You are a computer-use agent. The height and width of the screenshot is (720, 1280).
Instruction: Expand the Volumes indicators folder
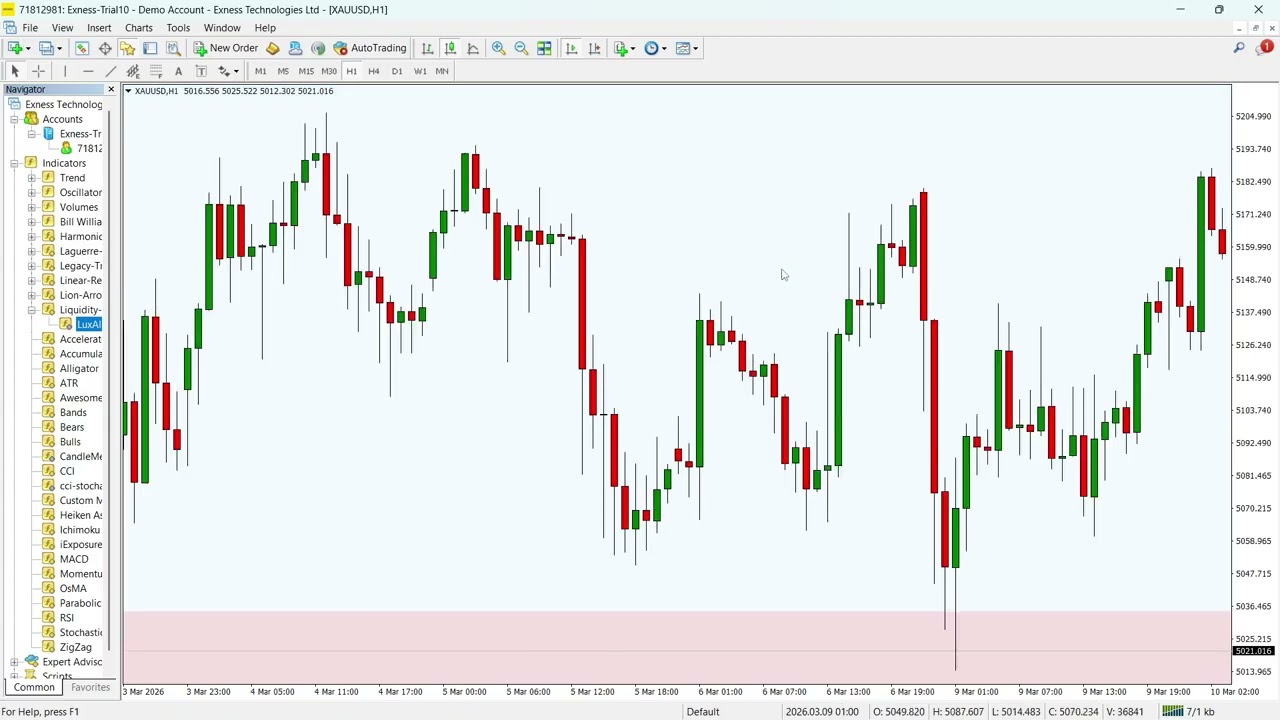click(31, 207)
